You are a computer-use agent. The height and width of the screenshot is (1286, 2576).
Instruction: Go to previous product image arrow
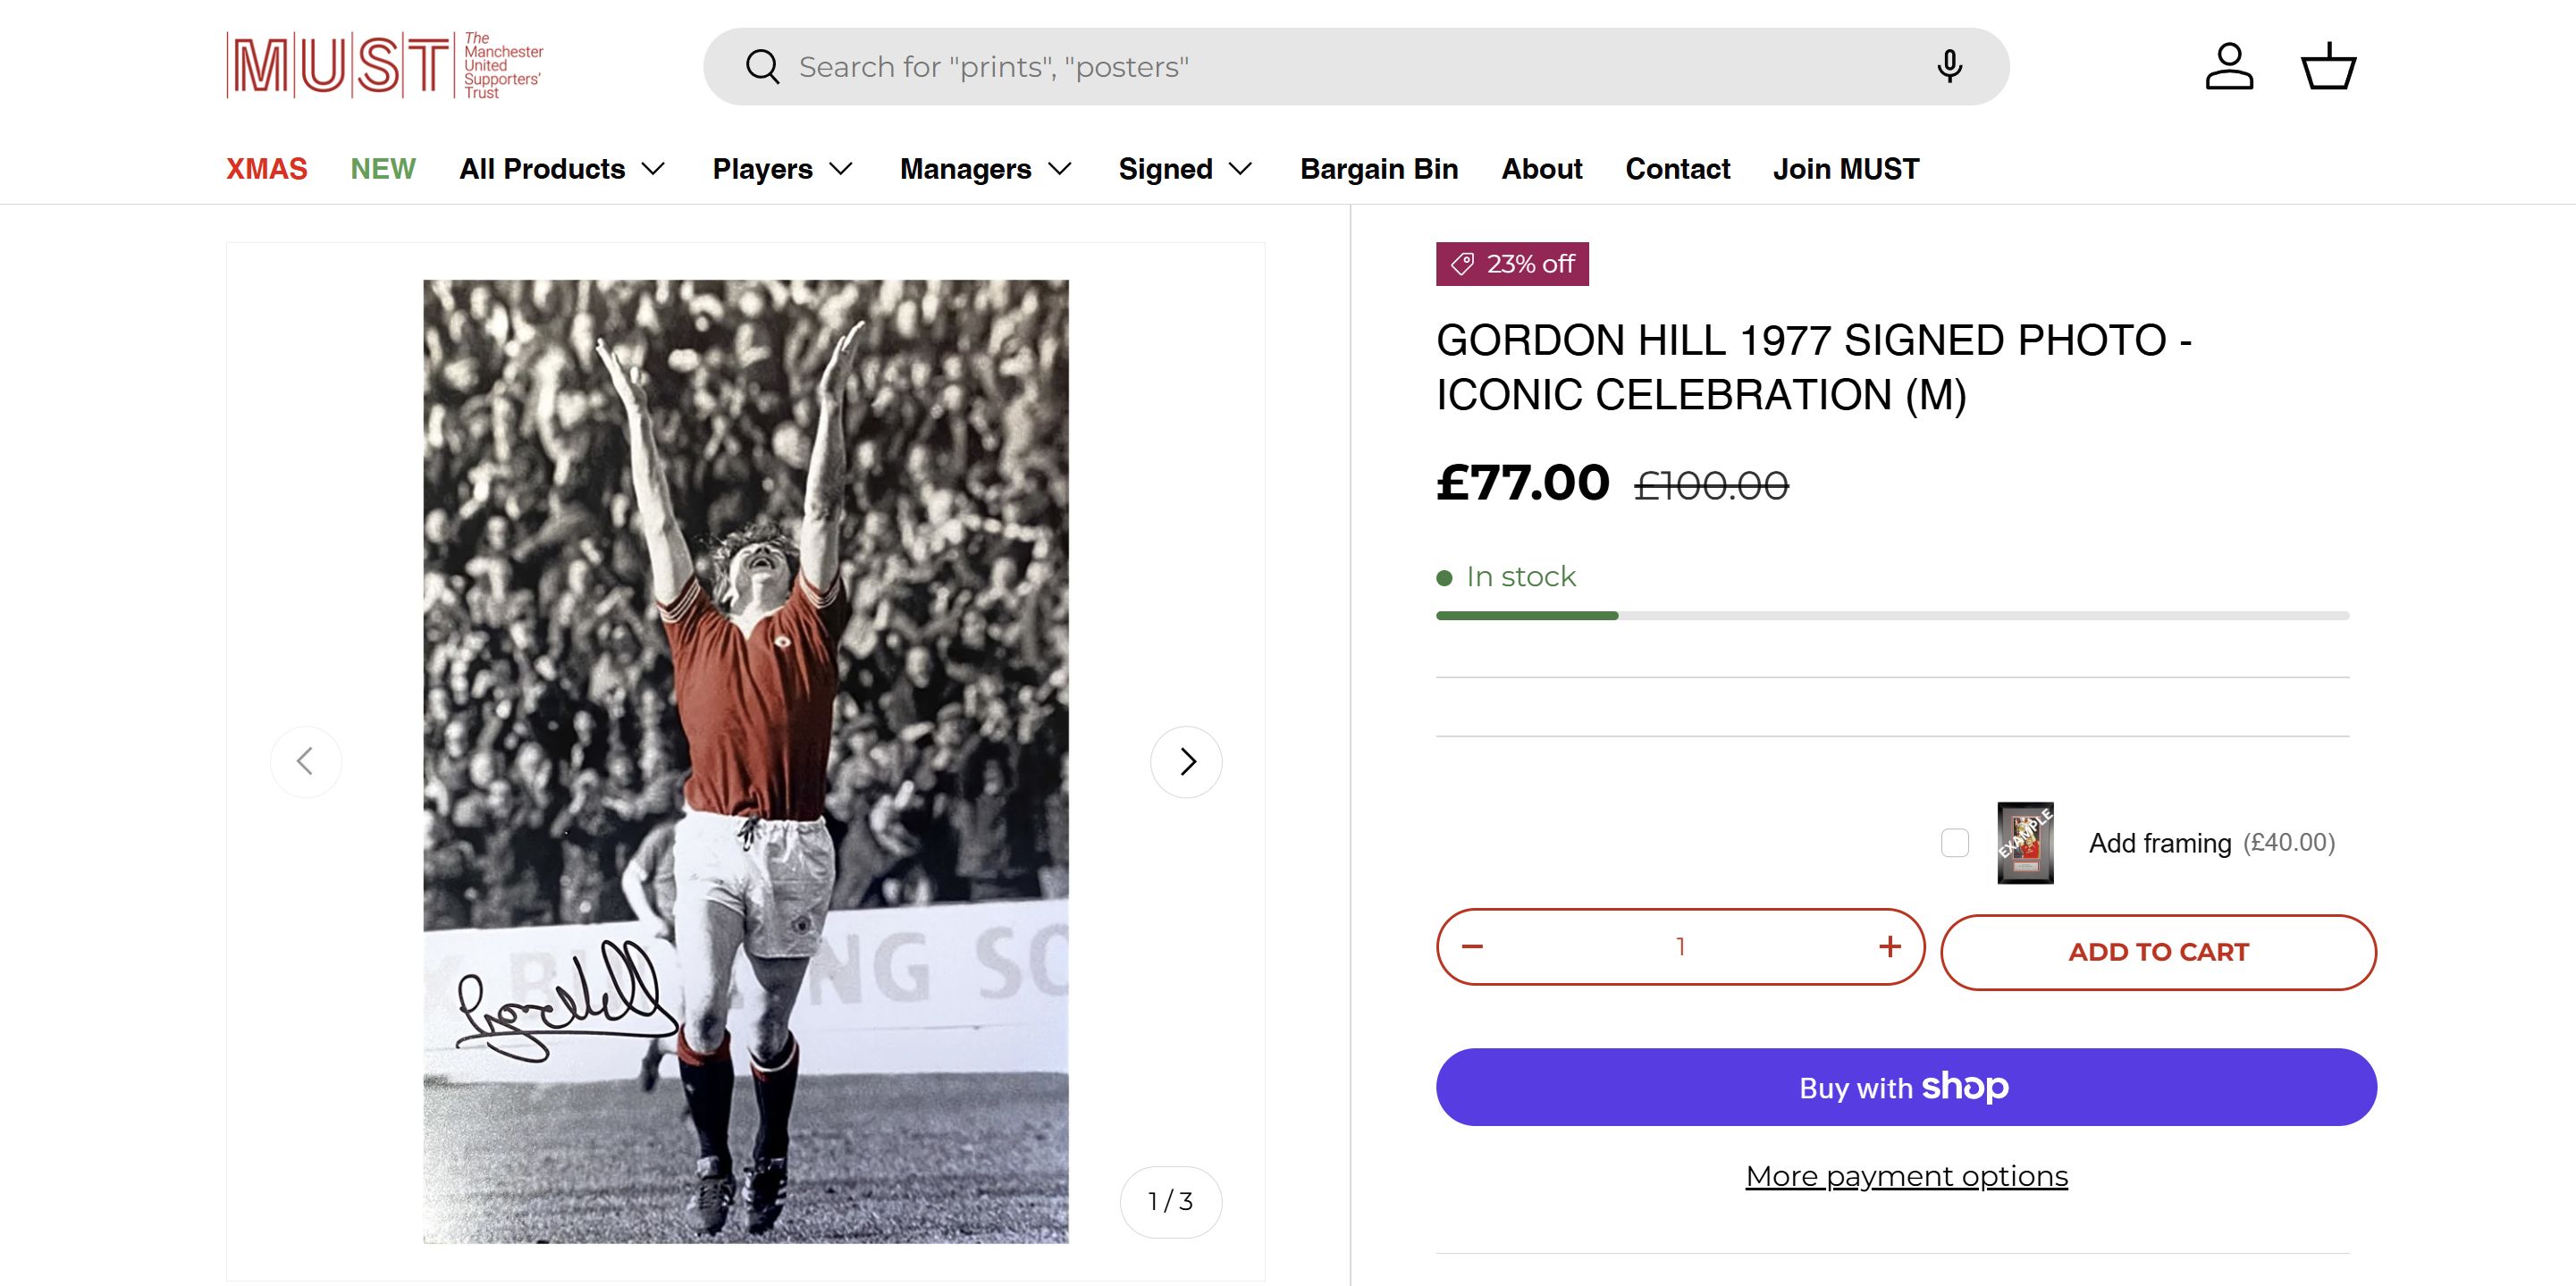306,762
